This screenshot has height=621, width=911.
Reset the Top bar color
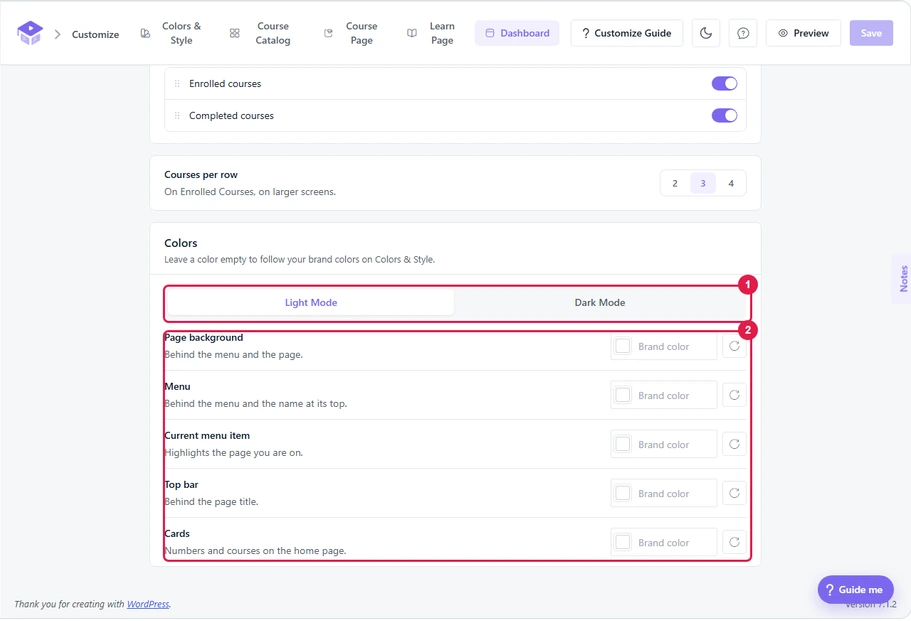[734, 493]
